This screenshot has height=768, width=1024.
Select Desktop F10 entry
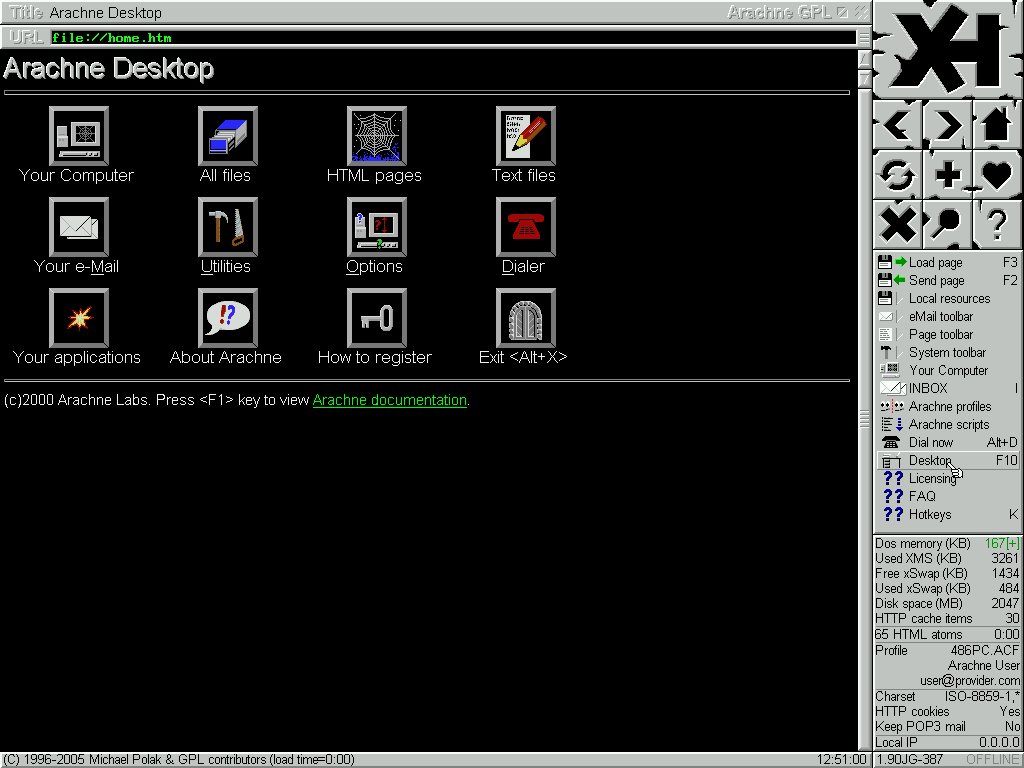(x=948, y=460)
